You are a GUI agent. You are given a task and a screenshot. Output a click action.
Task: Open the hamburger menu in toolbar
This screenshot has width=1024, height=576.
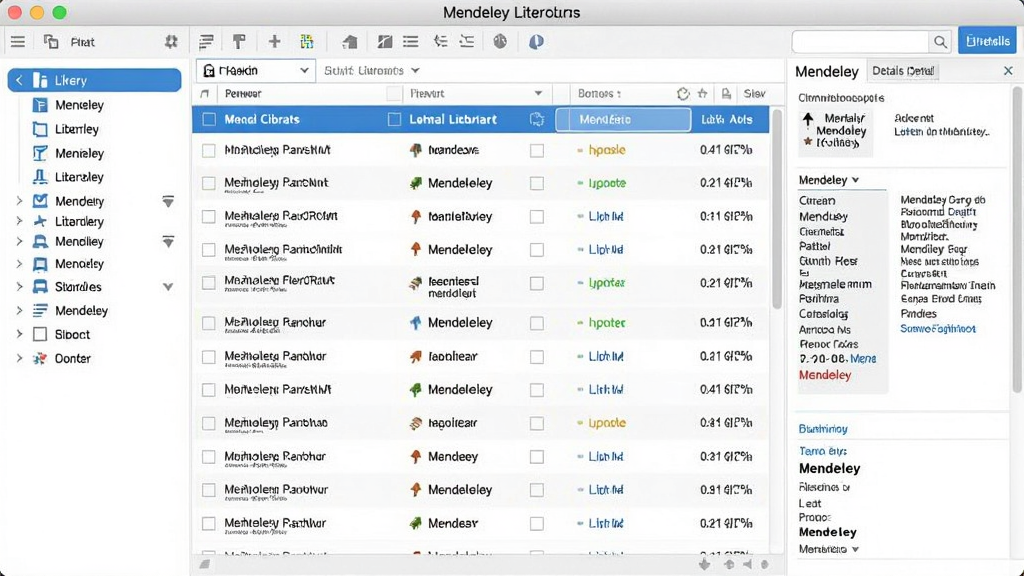click(18, 42)
